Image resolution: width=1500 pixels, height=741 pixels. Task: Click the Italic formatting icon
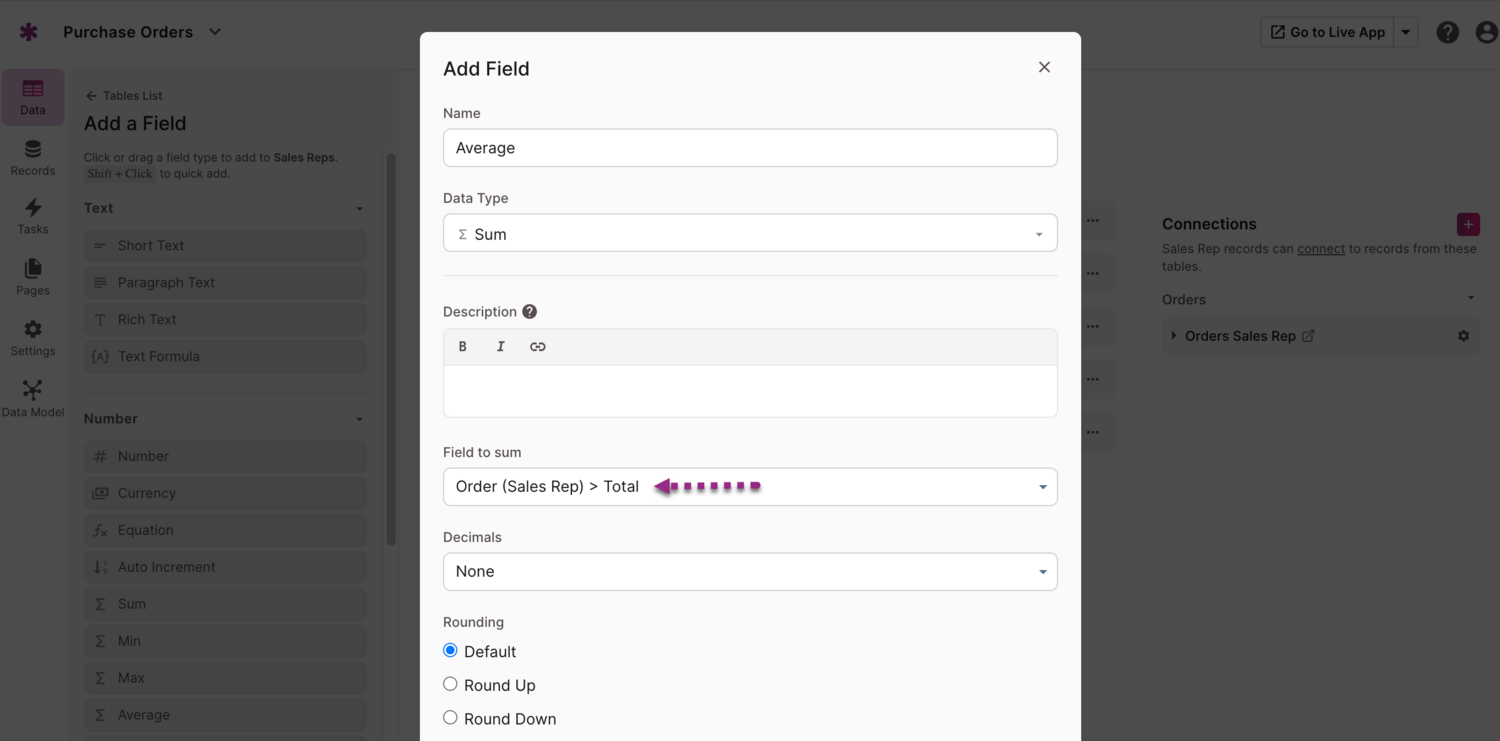(x=500, y=347)
